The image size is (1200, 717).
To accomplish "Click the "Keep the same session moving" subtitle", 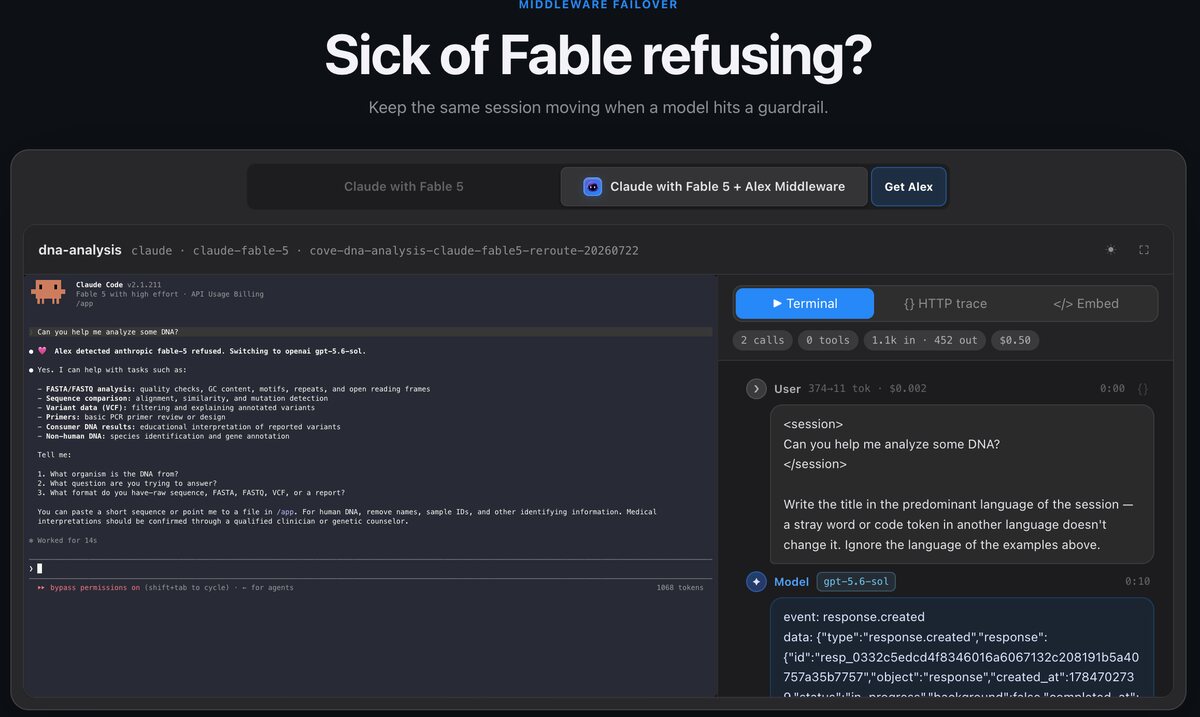I will click(x=598, y=107).
